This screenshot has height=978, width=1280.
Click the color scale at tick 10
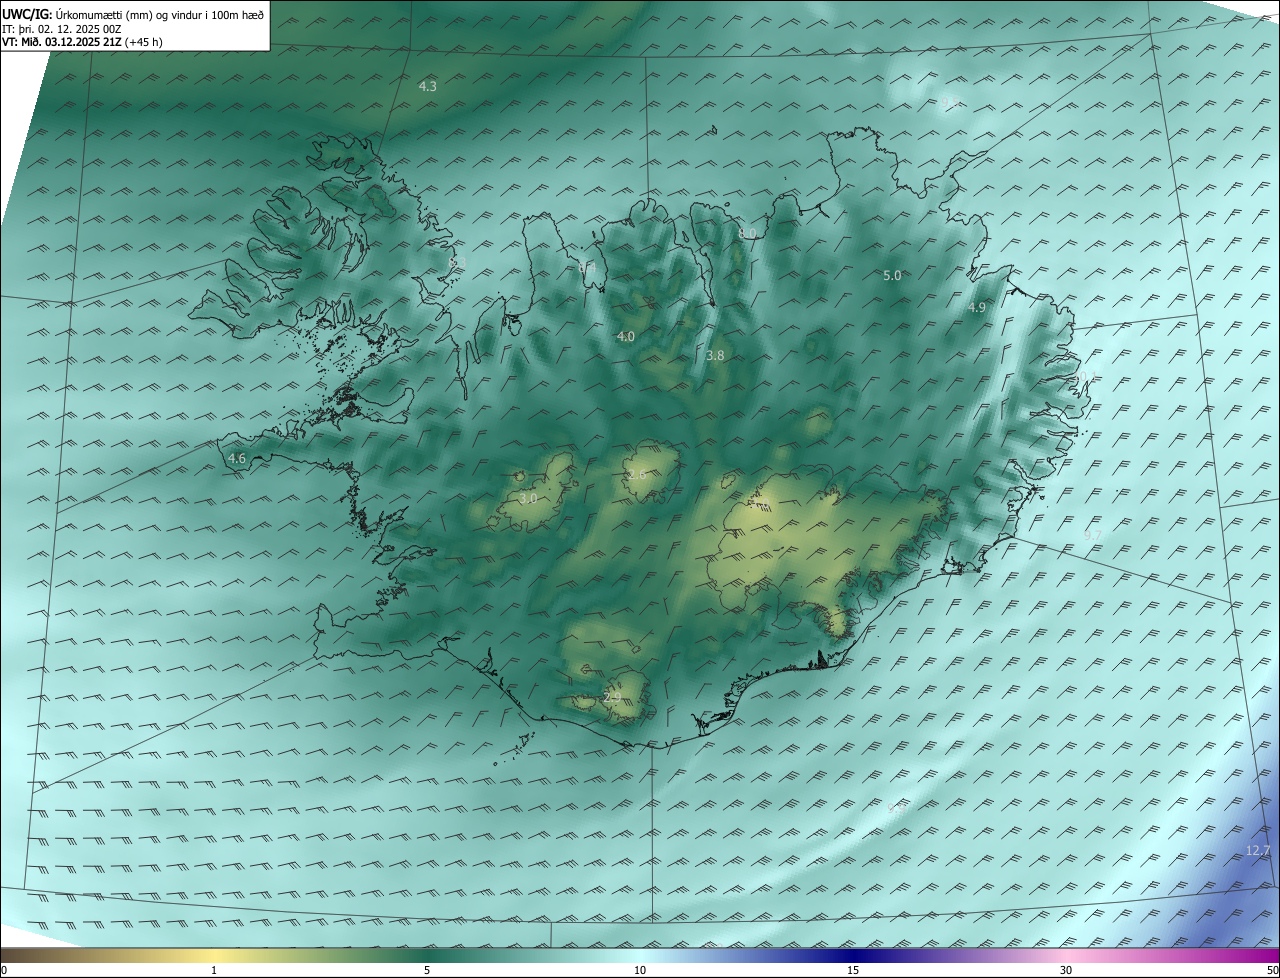pyautogui.click(x=640, y=970)
